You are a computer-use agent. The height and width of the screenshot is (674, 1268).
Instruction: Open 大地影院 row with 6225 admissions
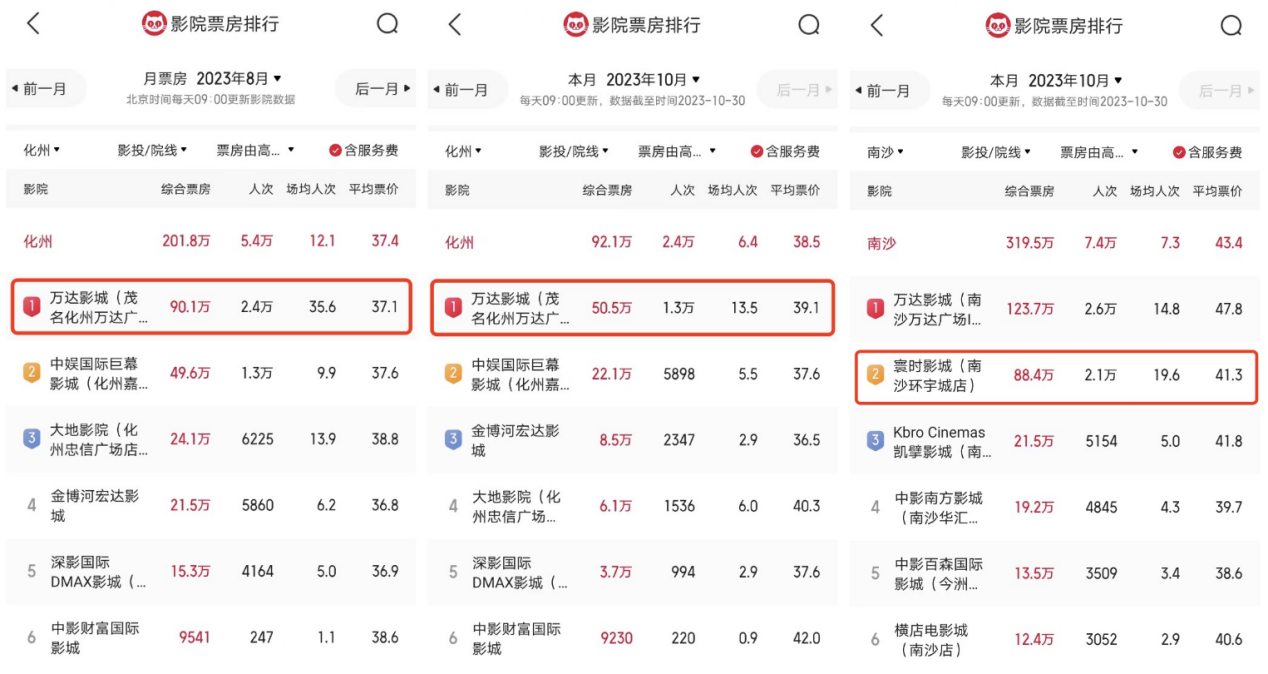211,439
